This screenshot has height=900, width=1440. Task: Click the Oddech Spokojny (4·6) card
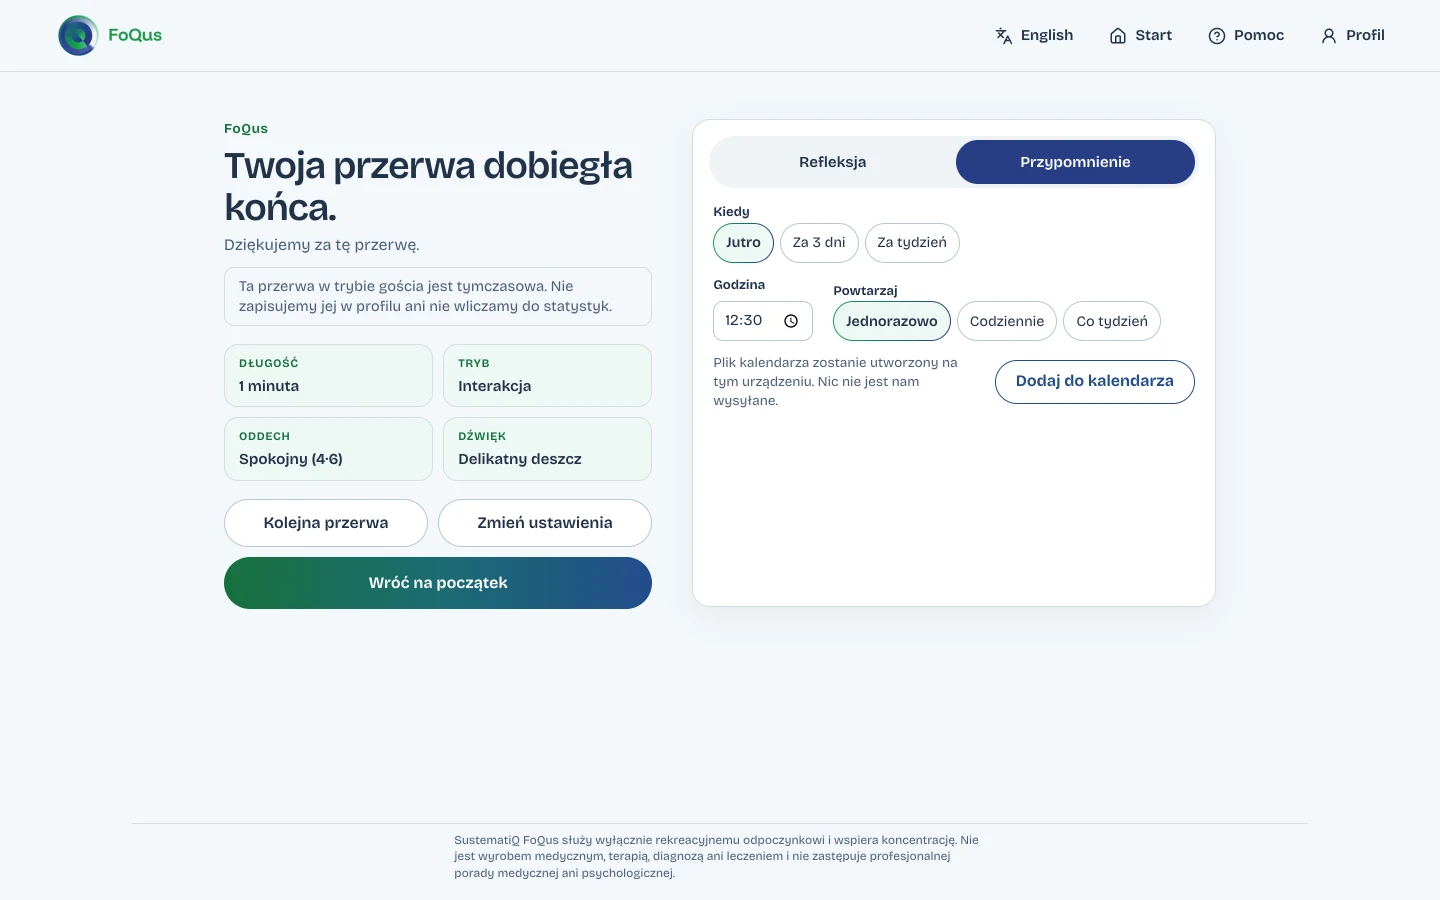tap(328, 449)
